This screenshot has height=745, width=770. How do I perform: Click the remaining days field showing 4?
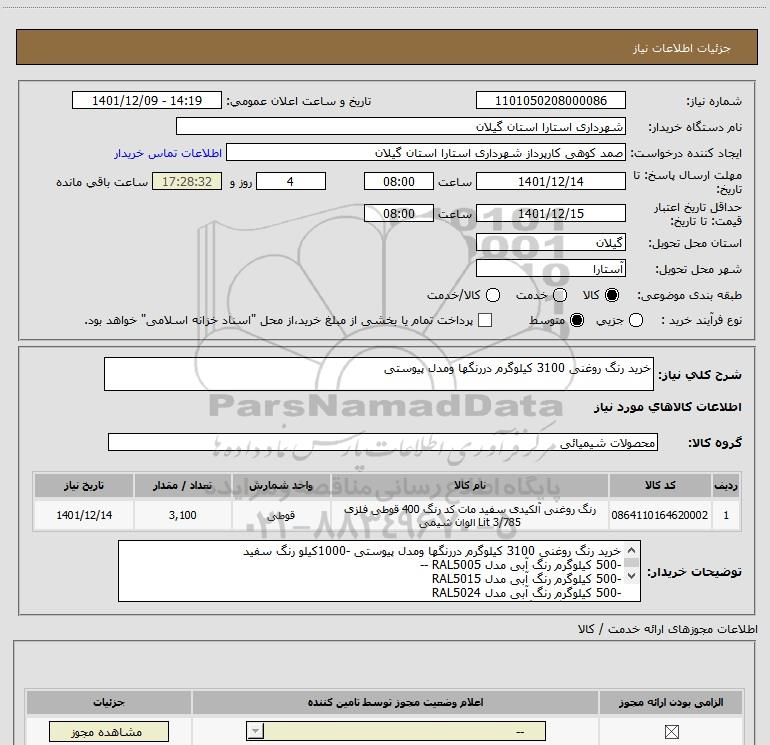pyautogui.click(x=291, y=181)
